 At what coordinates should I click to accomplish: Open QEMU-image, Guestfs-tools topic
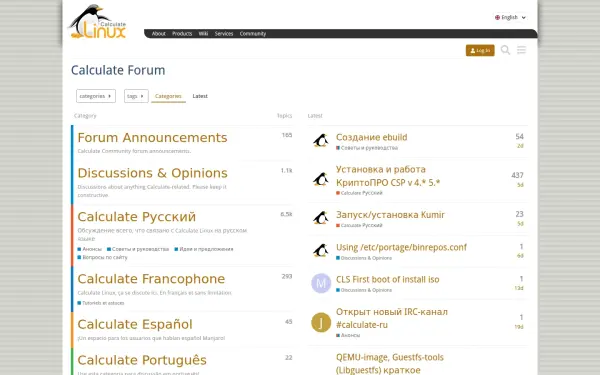point(390,364)
